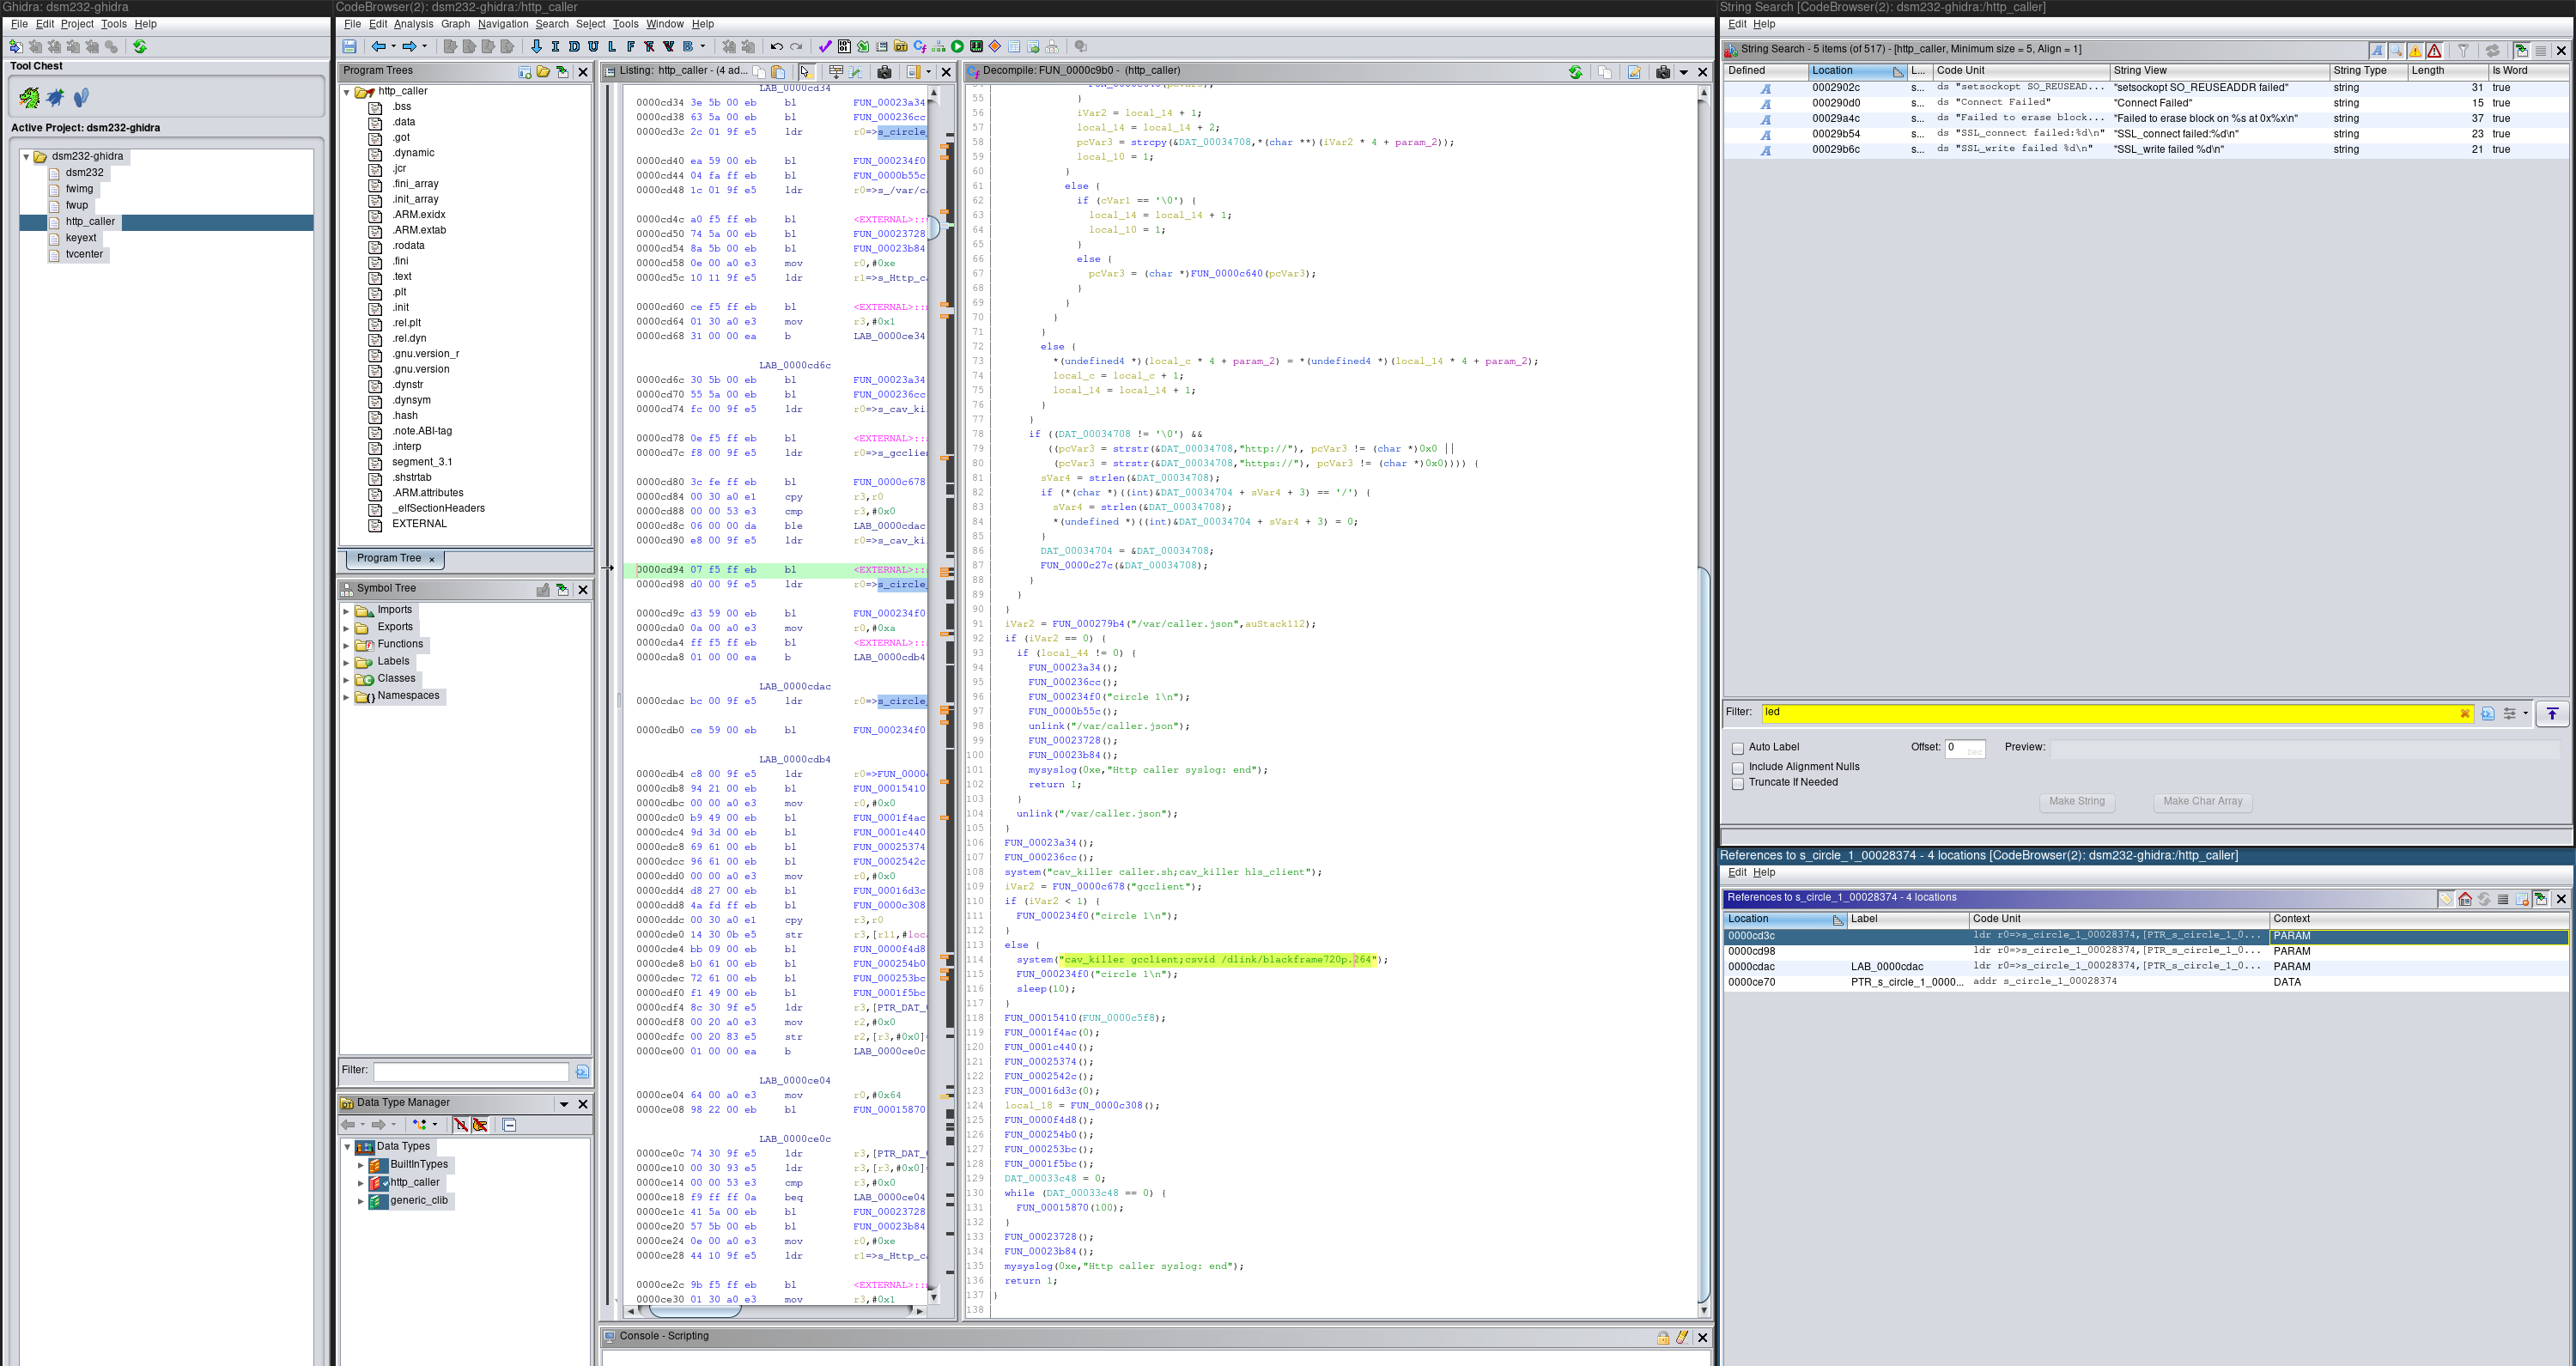Screen dimensions: 2576x1366
Task: Expand the Functions folder in Symbol Tree
Action: (x=346, y=645)
